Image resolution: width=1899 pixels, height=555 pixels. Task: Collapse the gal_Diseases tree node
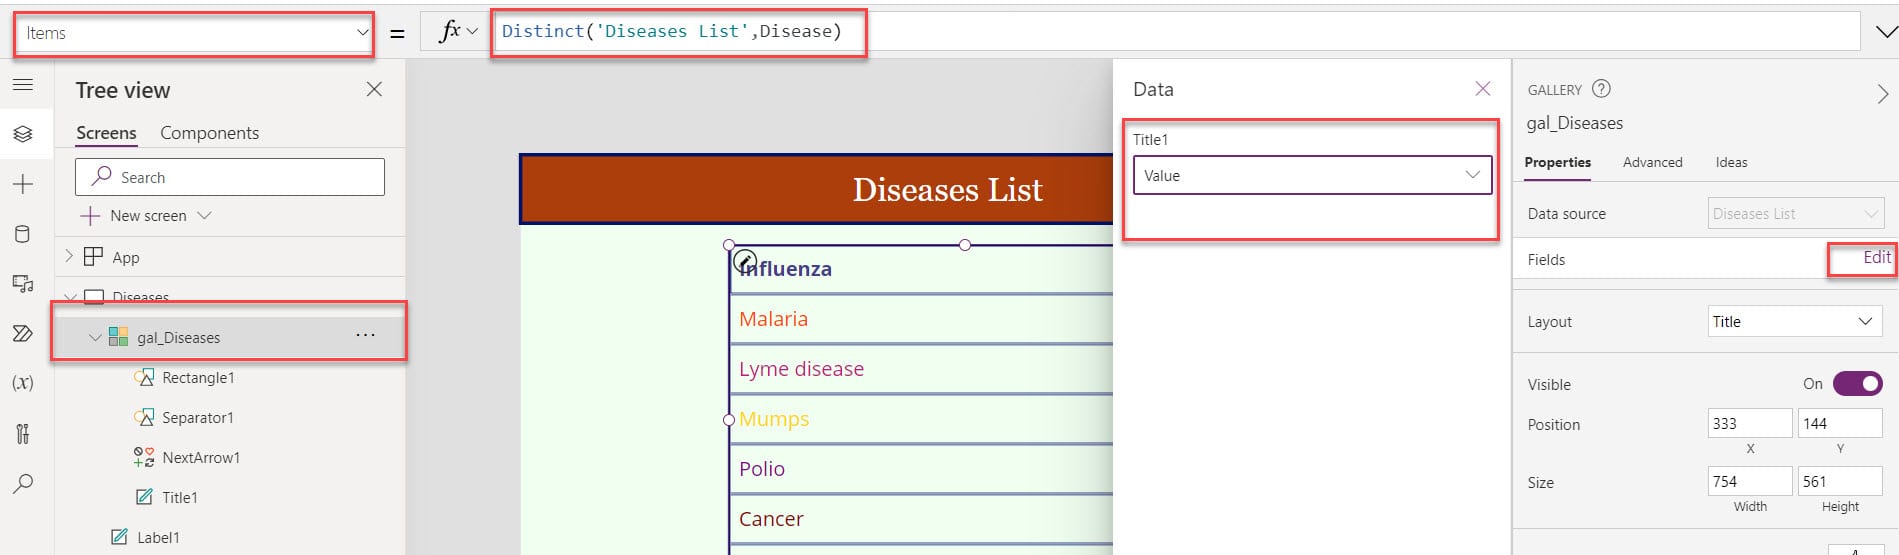[x=95, y=337]
